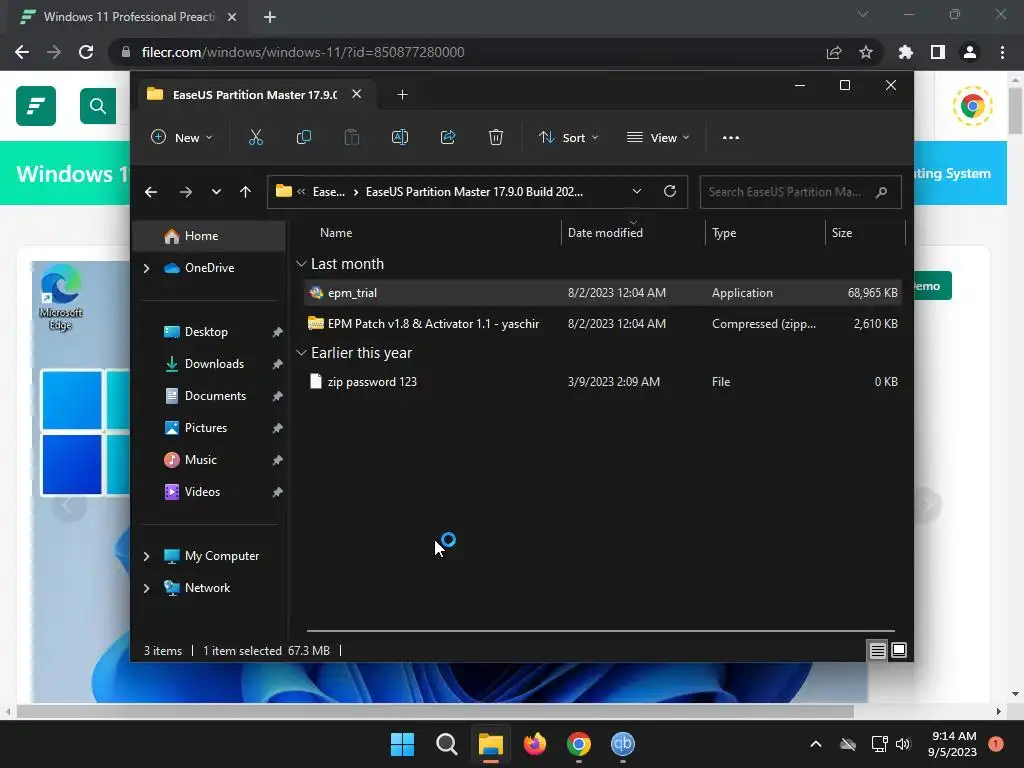Open Desktop quick access folder
Viewport: 1024px width, 768px height.
point(206,332)
